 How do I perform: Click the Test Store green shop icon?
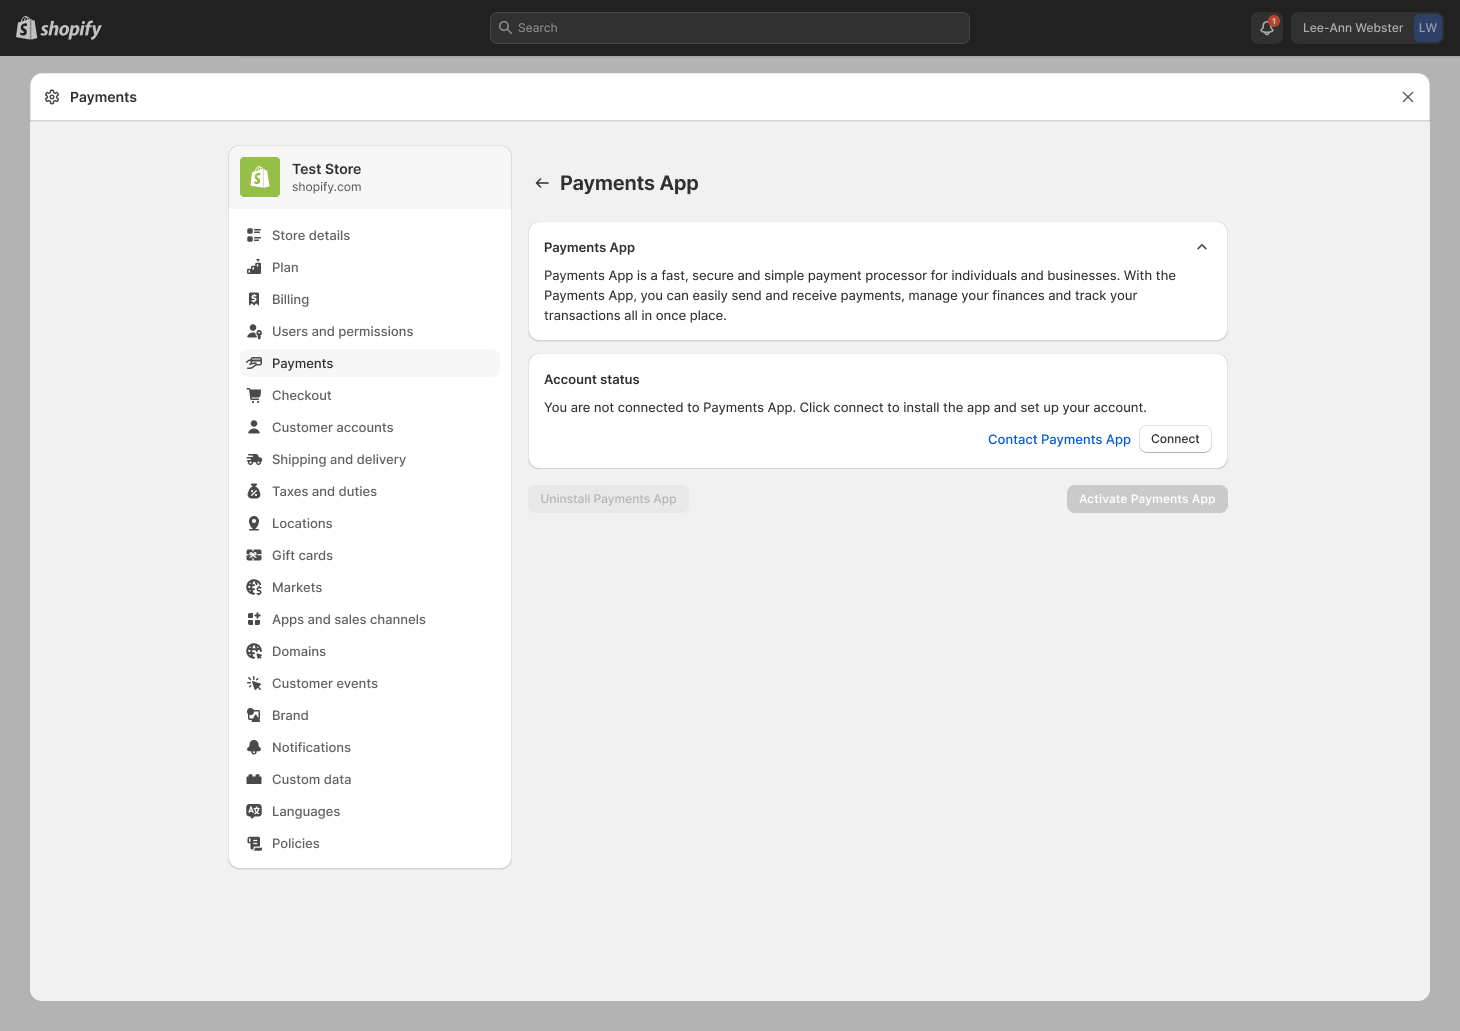(260, 177)
